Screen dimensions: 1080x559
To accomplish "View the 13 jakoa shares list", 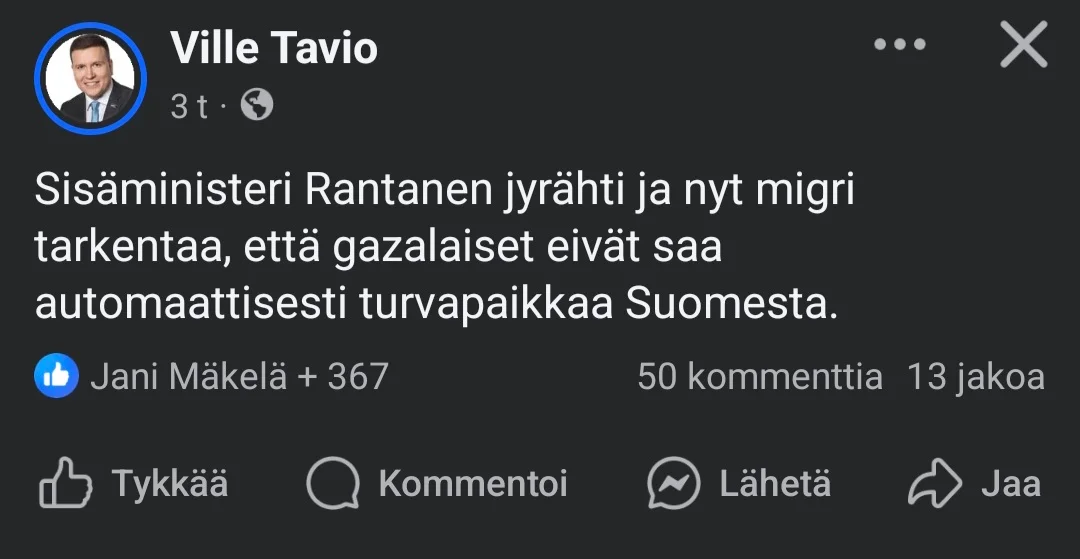I will [x=975, y=377].
